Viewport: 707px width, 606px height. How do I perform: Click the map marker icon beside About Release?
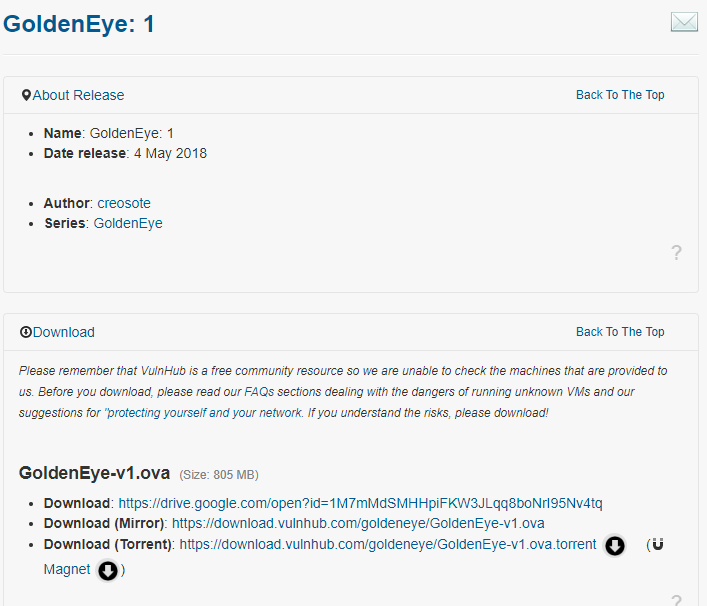26,95
